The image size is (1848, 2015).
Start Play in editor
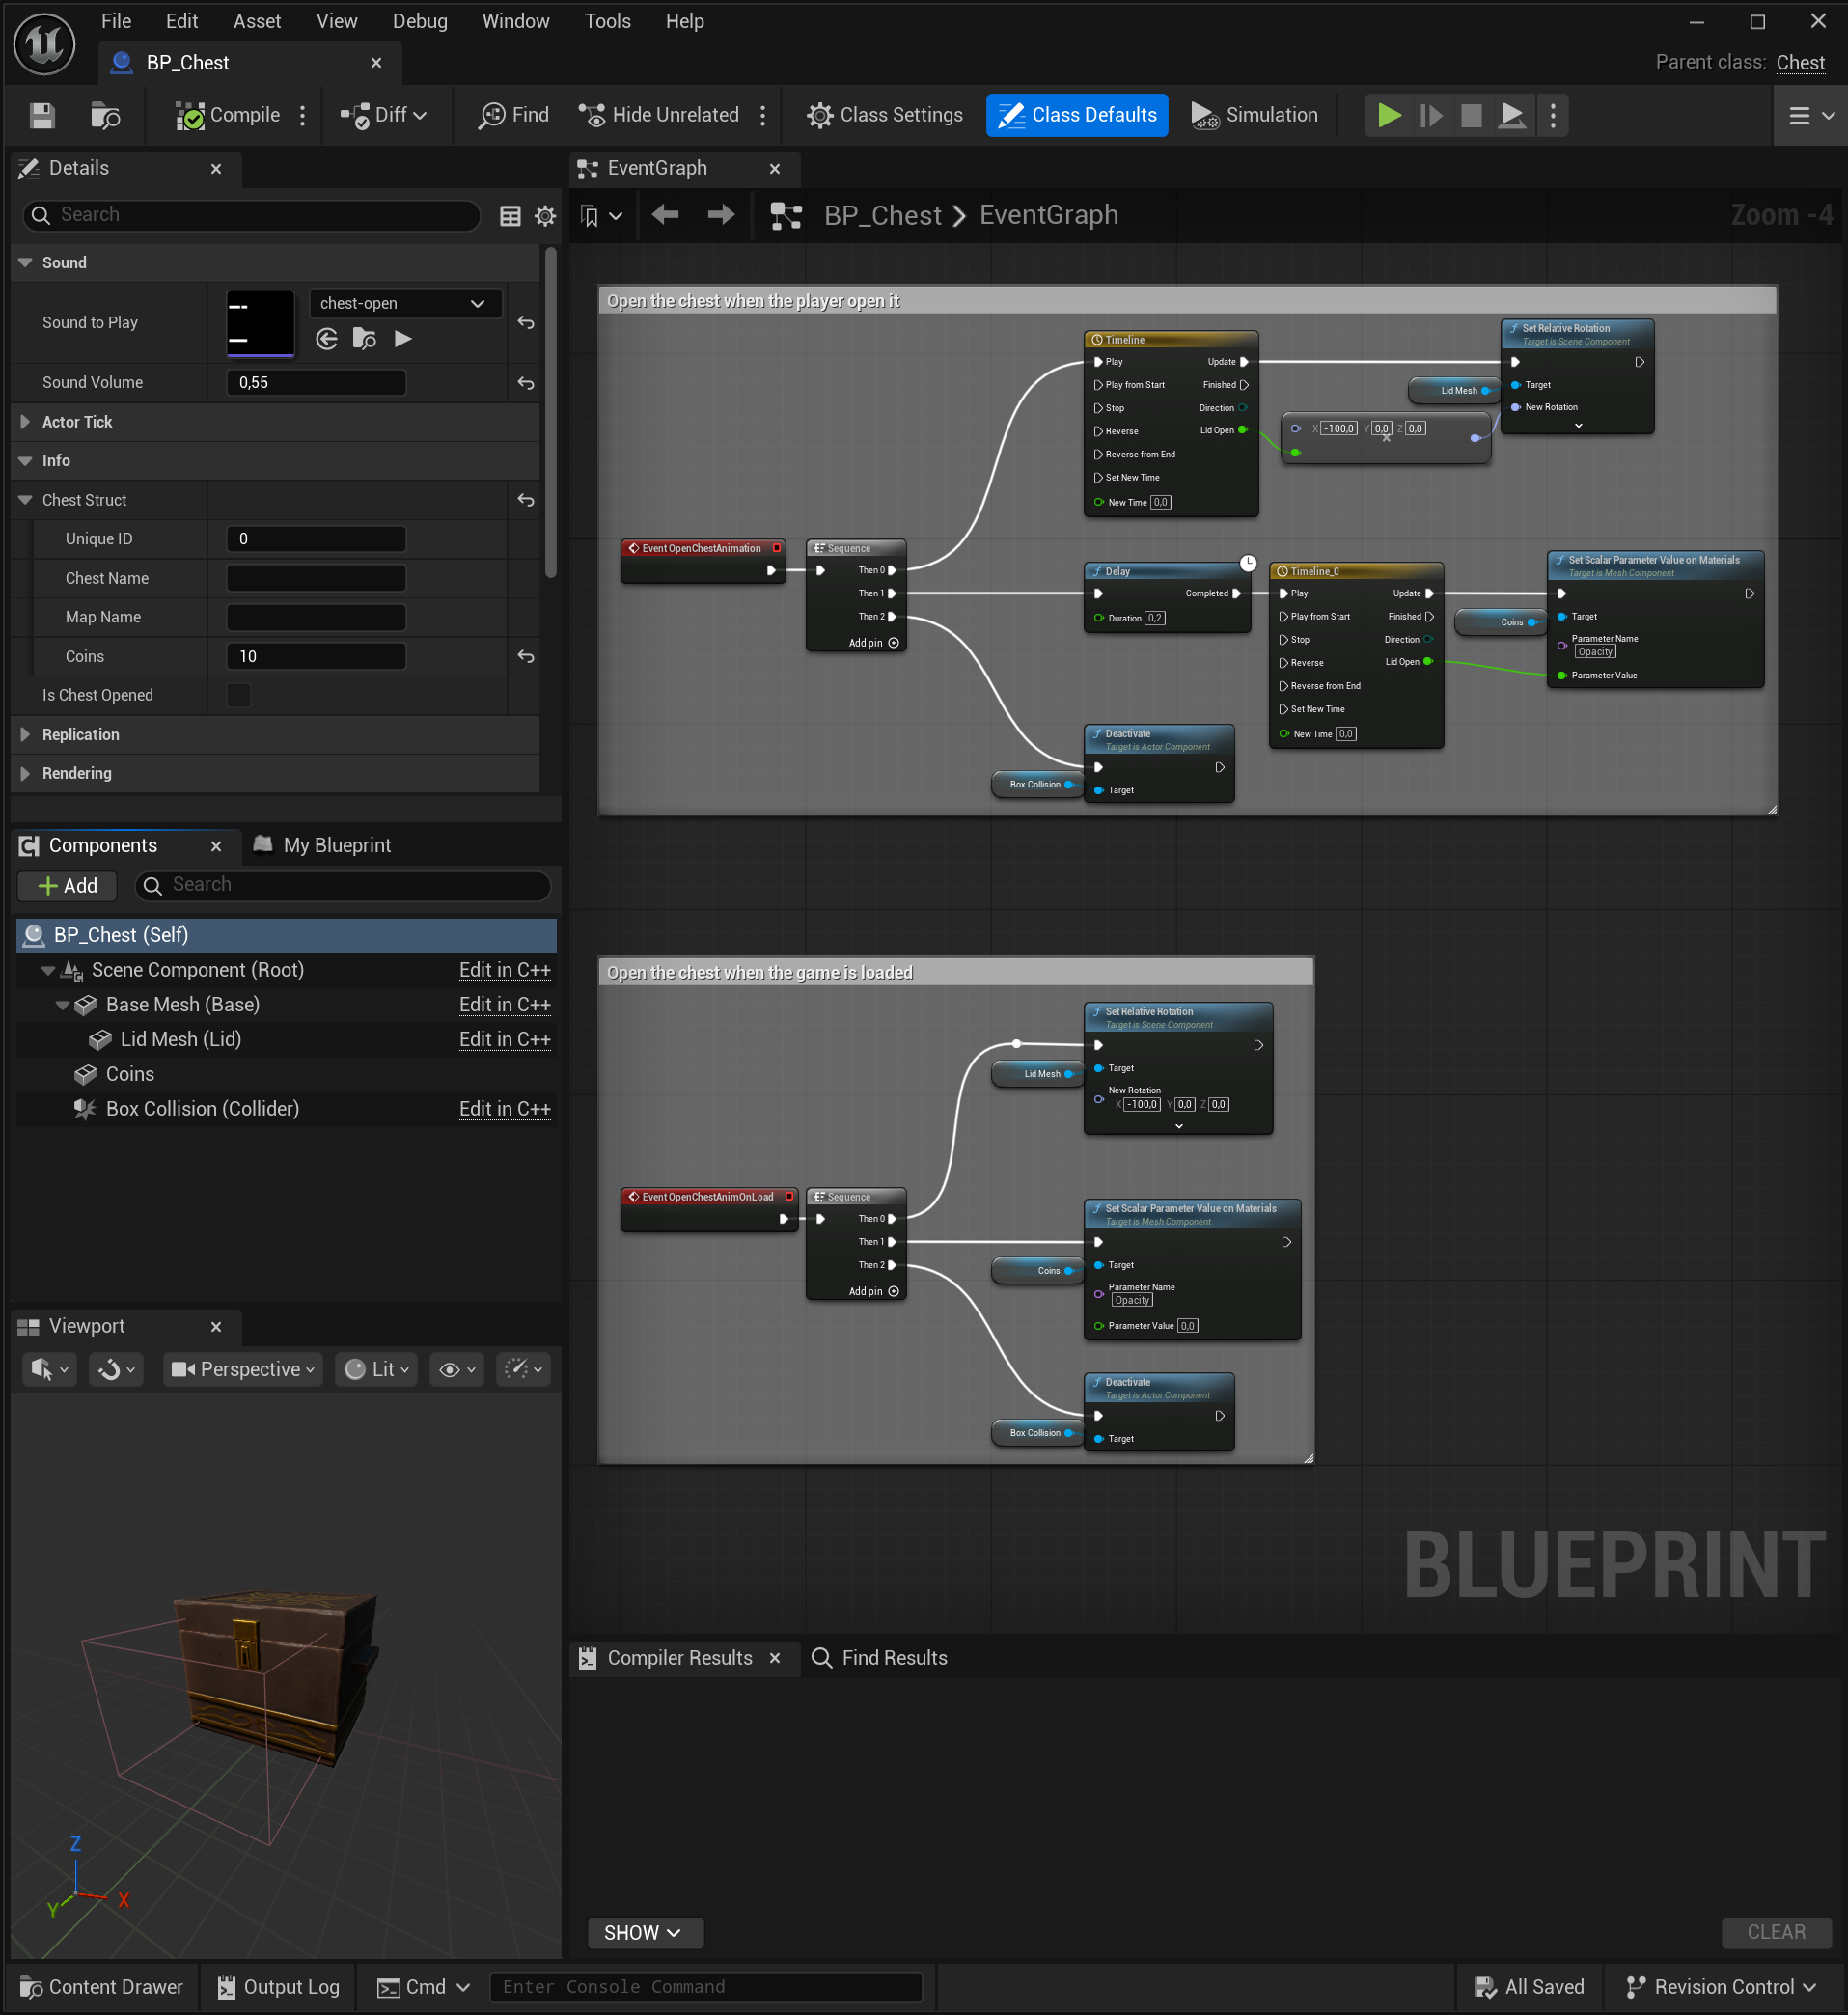click(1389, 115)
